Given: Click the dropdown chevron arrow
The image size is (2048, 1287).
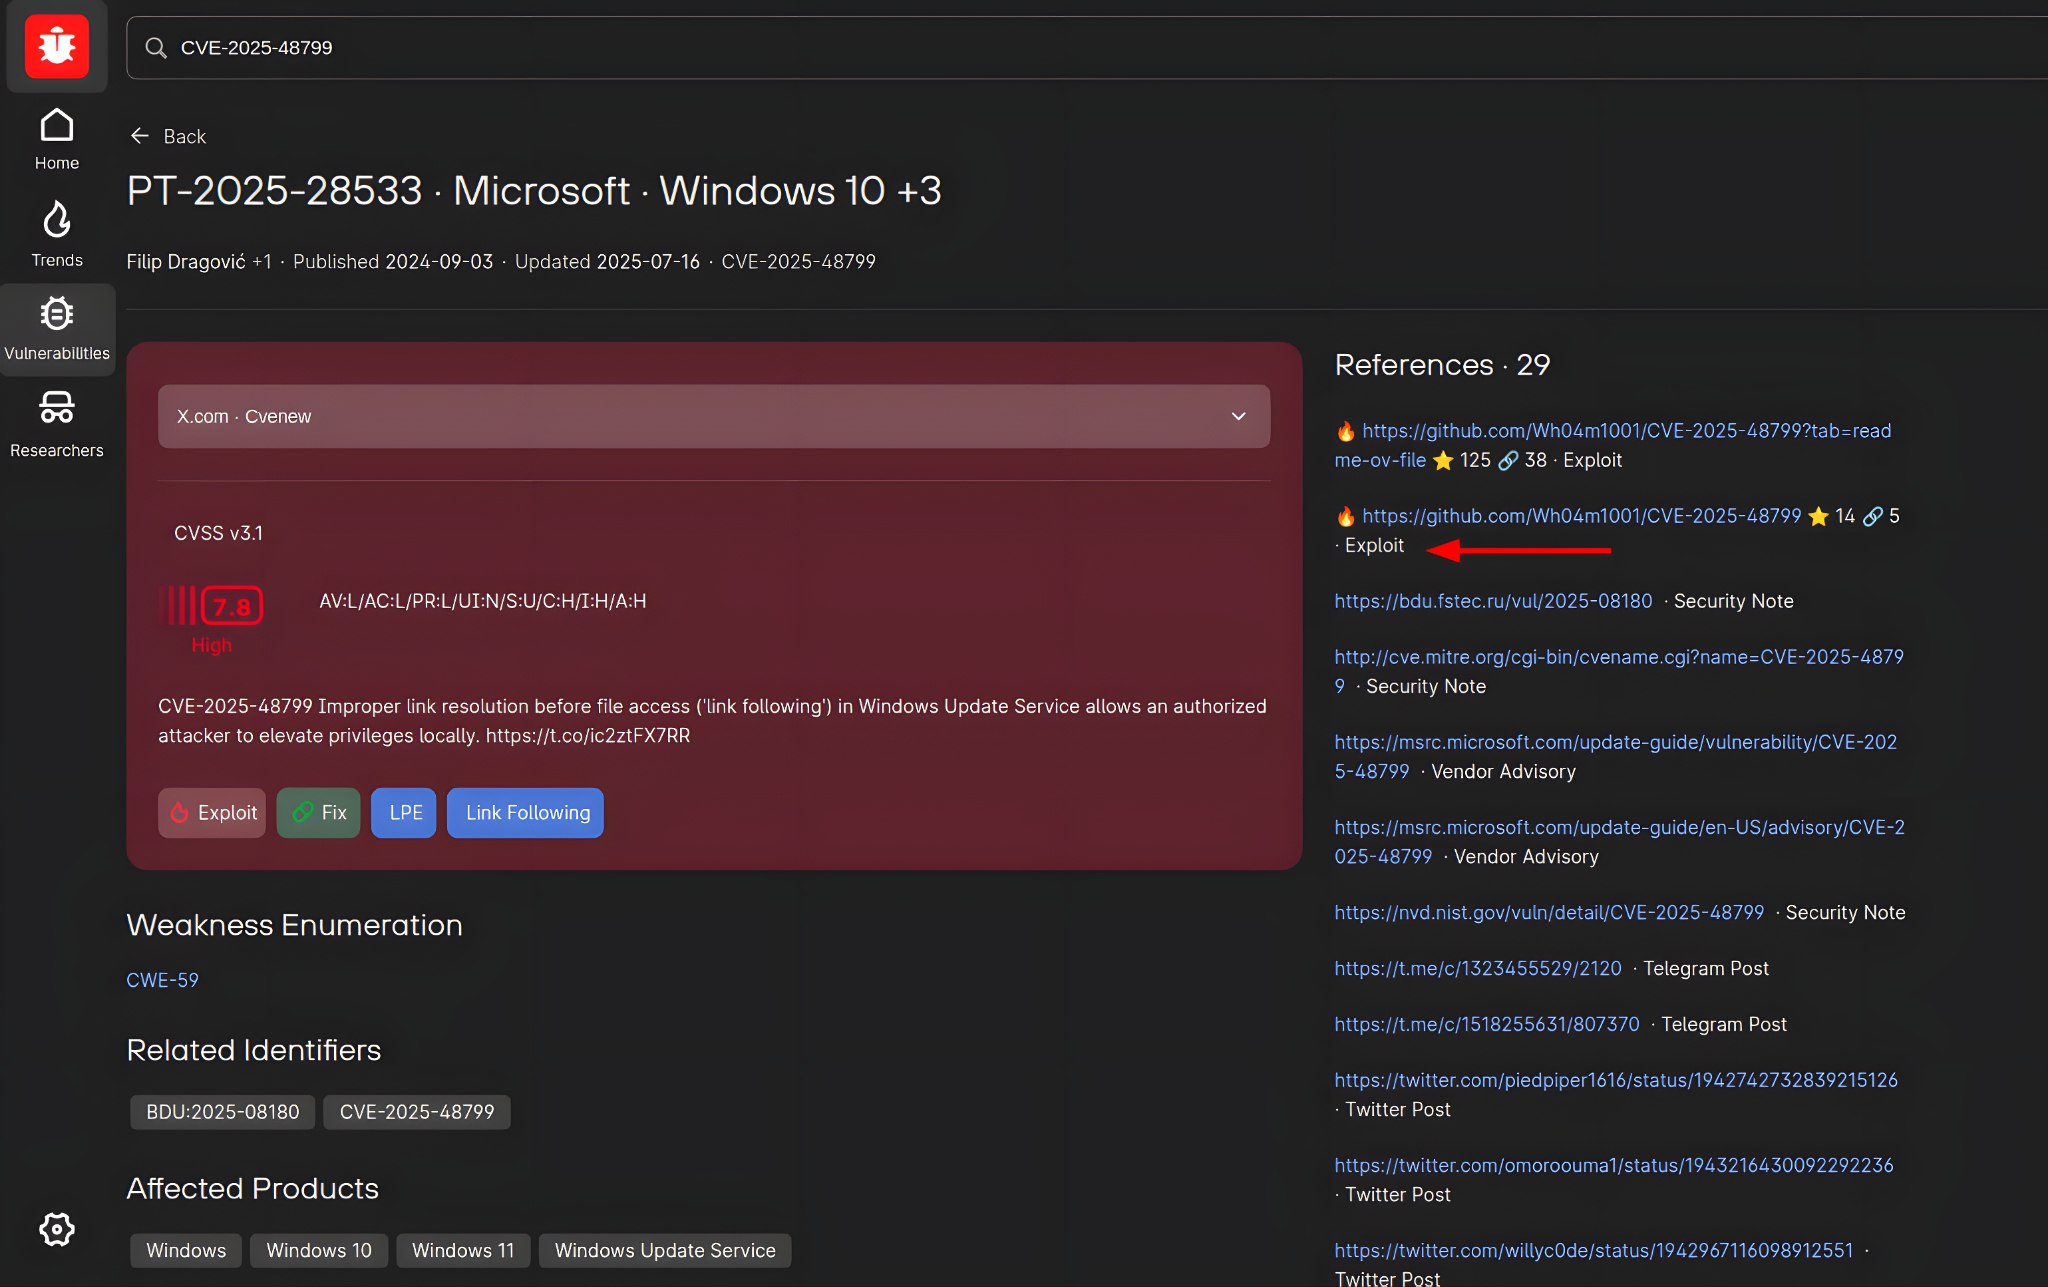Looking at the screenshot, I should point(1239,416).
